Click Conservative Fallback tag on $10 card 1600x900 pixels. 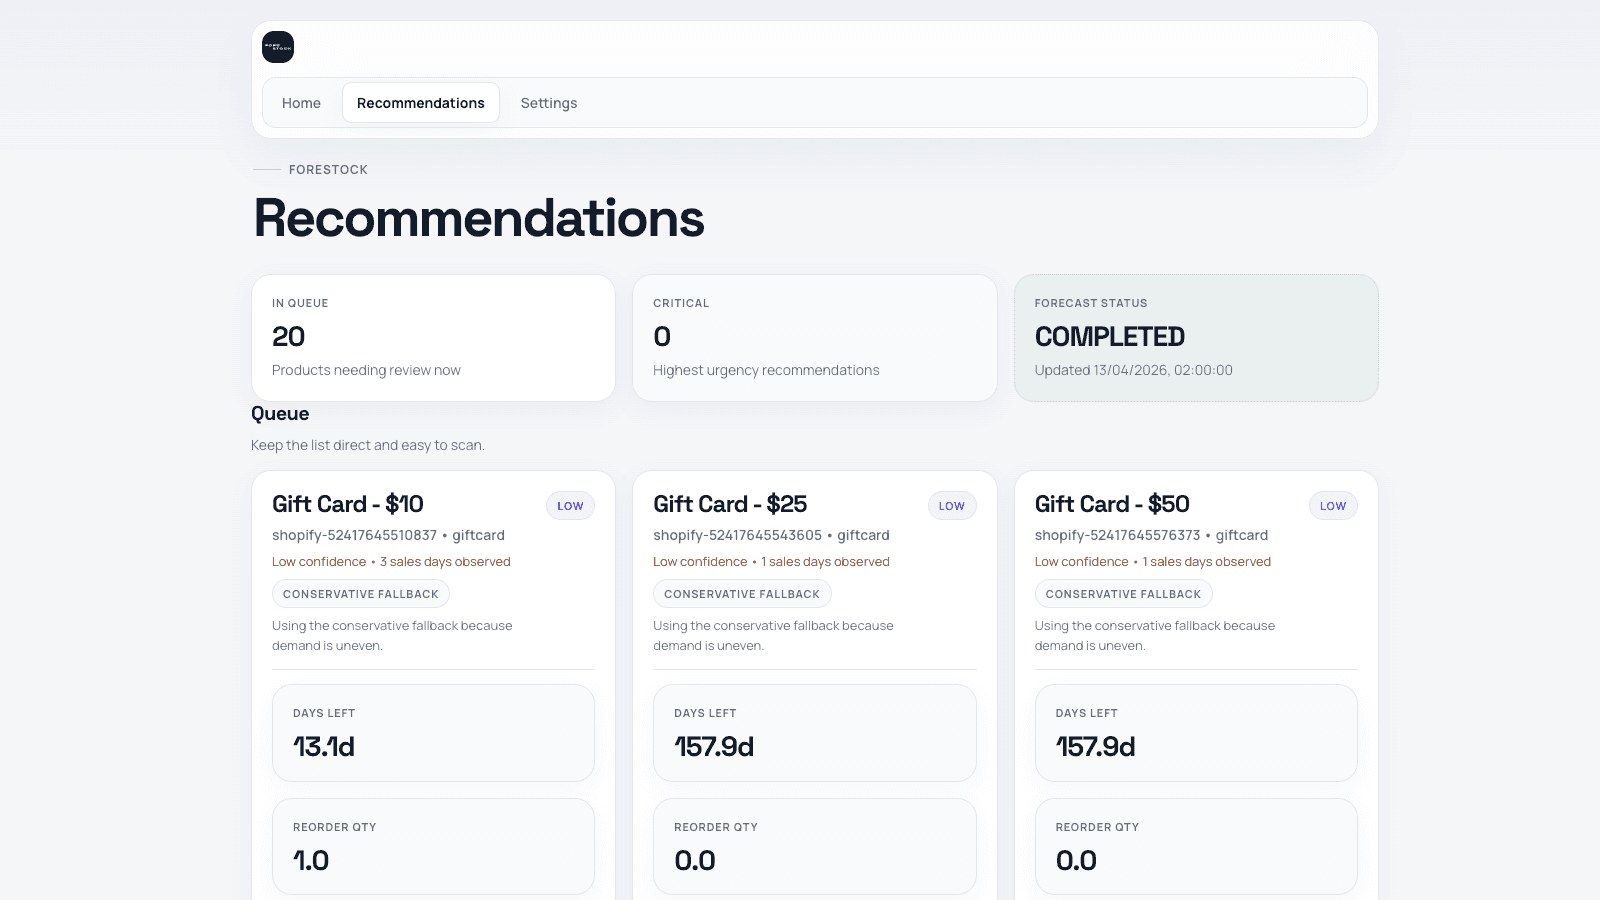[361, 594]
